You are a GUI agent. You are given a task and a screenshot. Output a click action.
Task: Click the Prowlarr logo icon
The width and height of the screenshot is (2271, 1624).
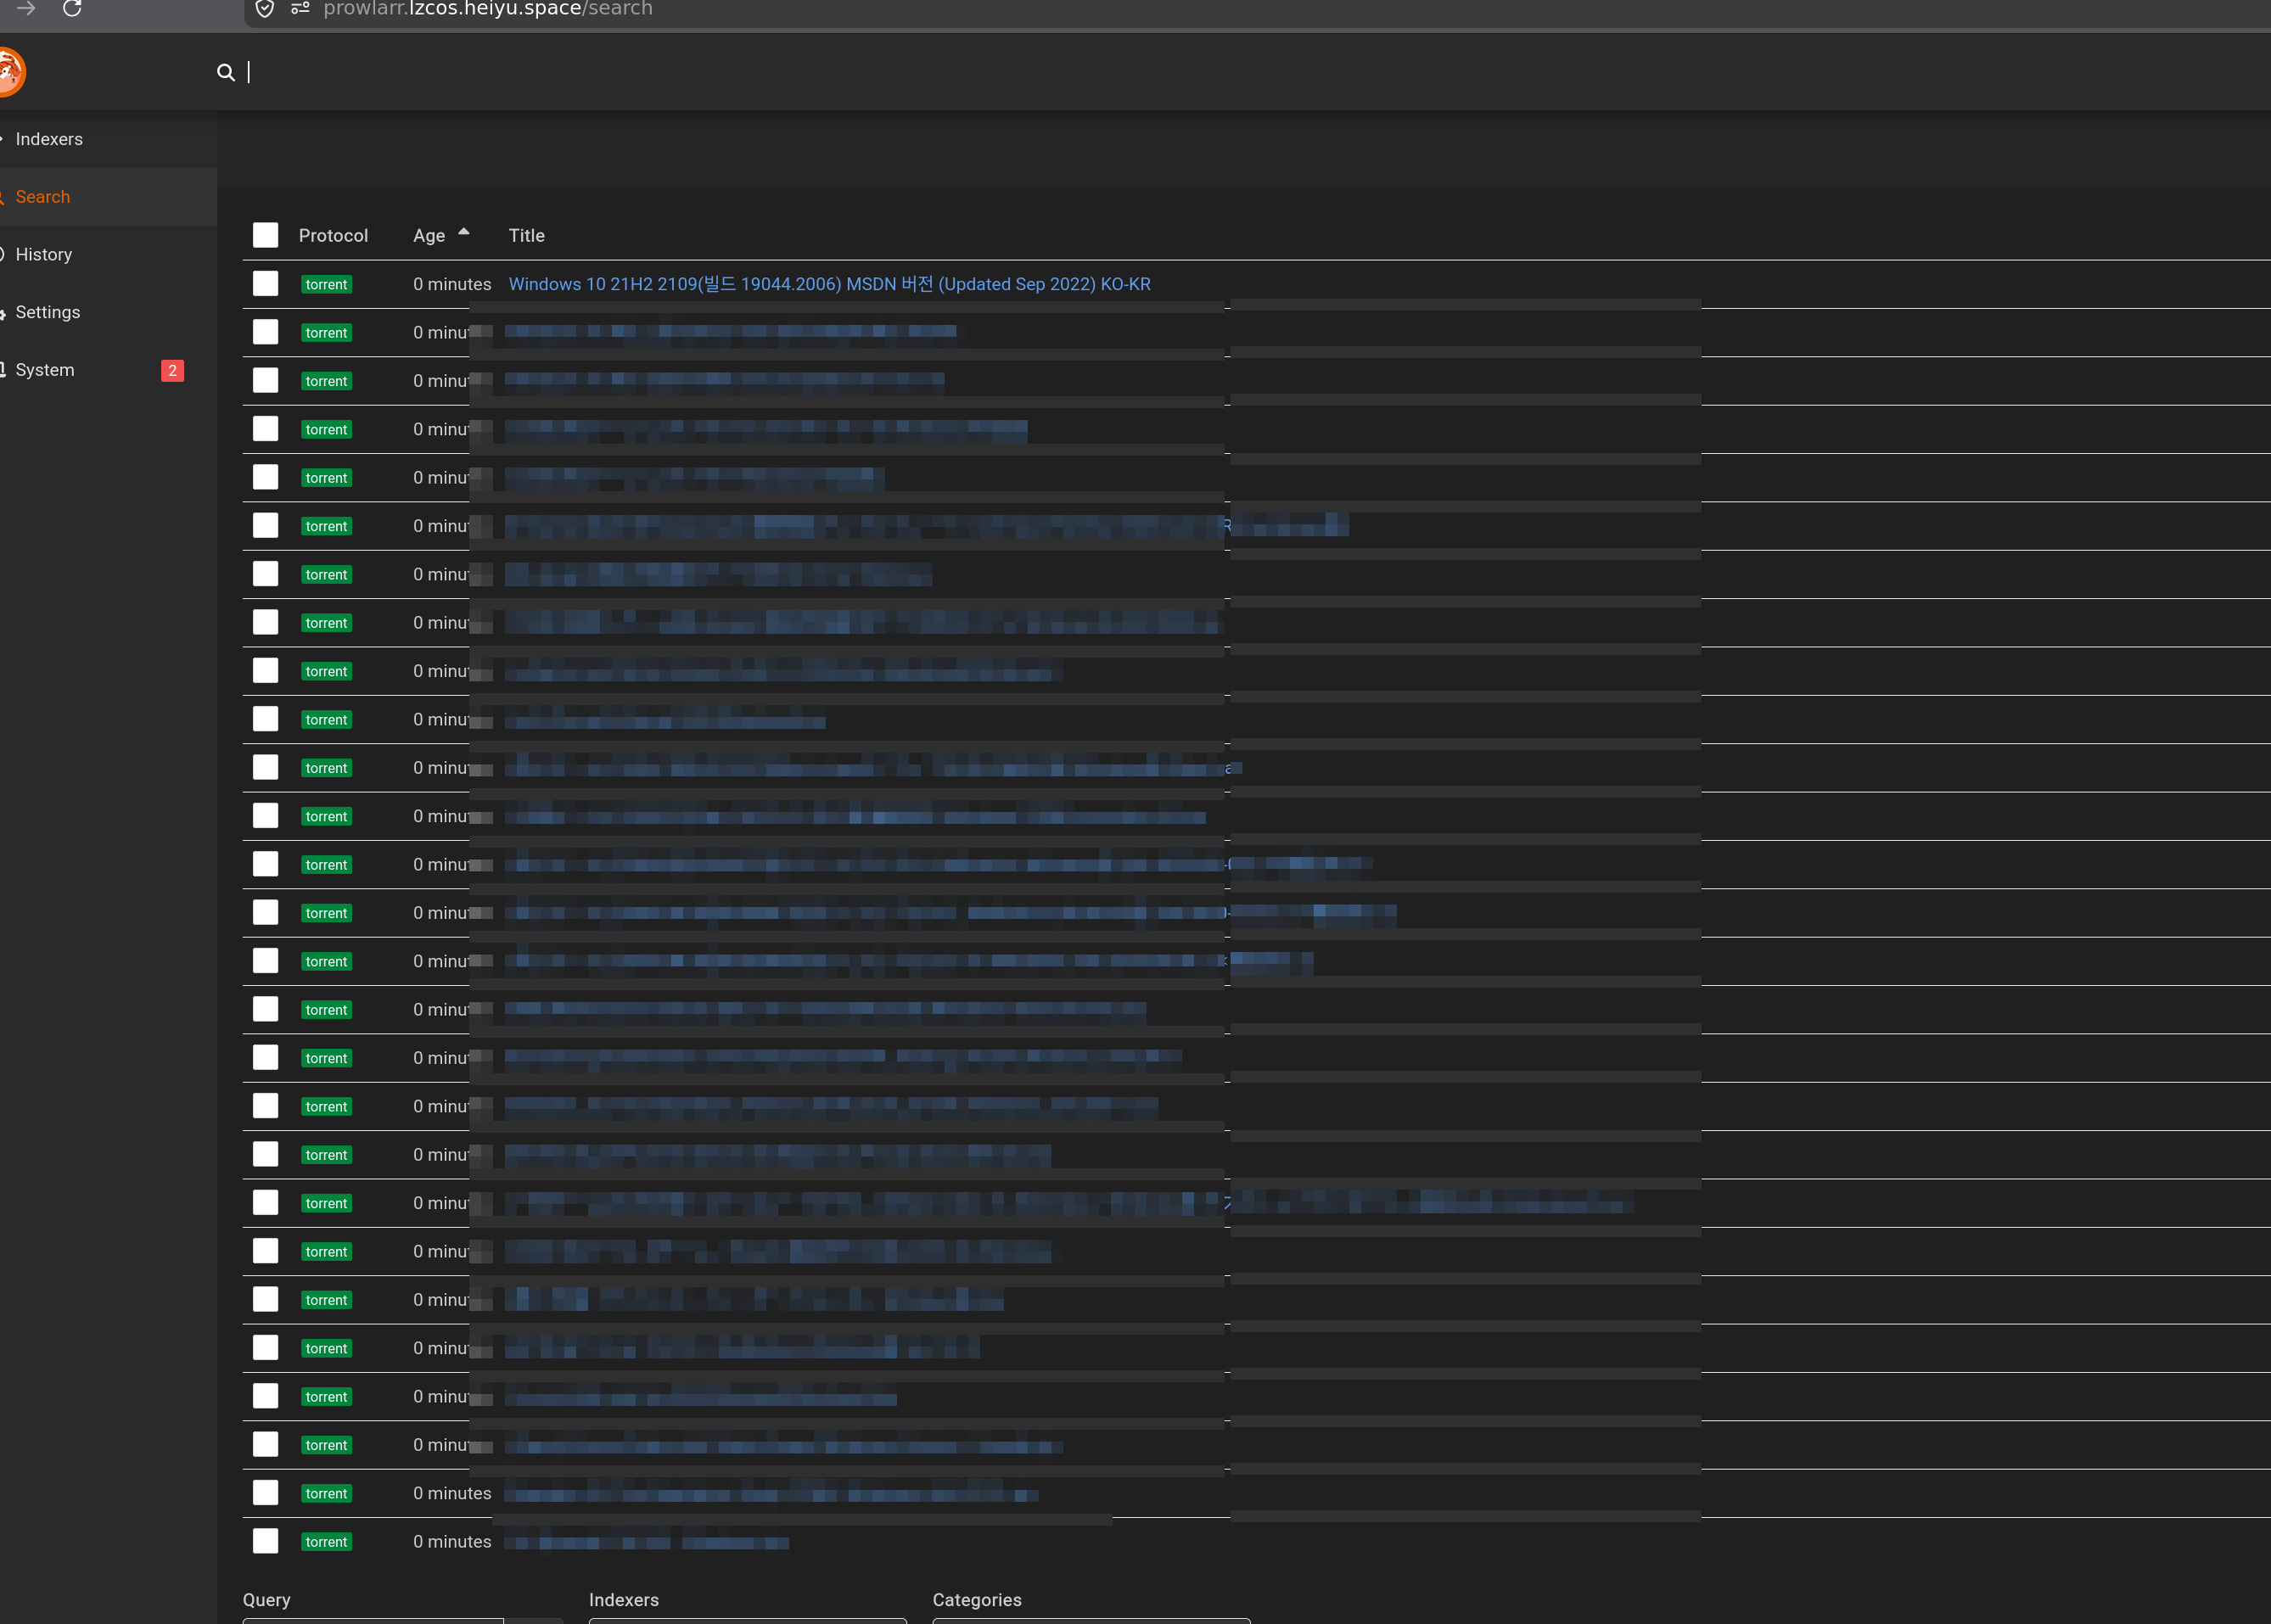tap(11, 72)
